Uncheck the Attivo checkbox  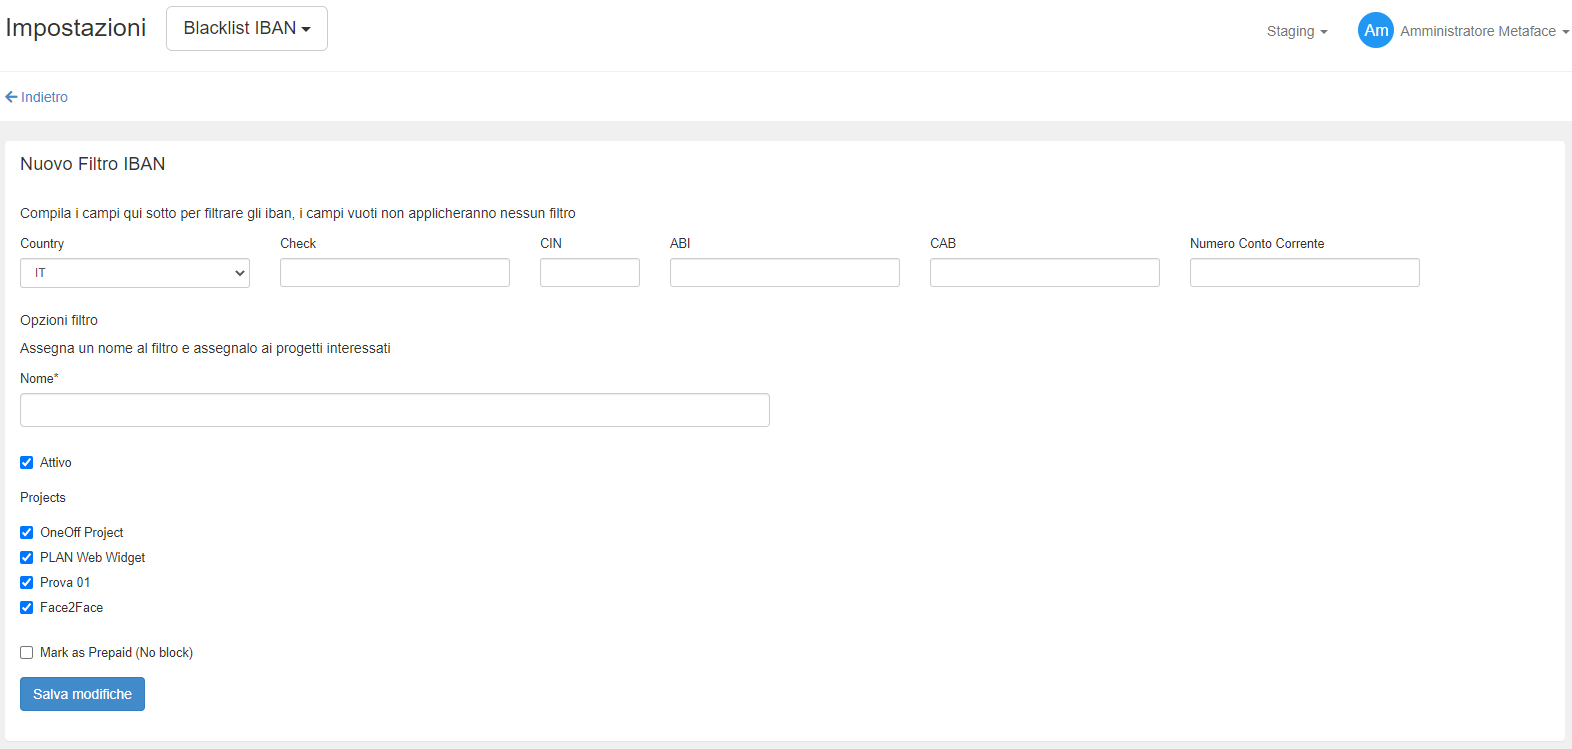[x=27, y=463]
